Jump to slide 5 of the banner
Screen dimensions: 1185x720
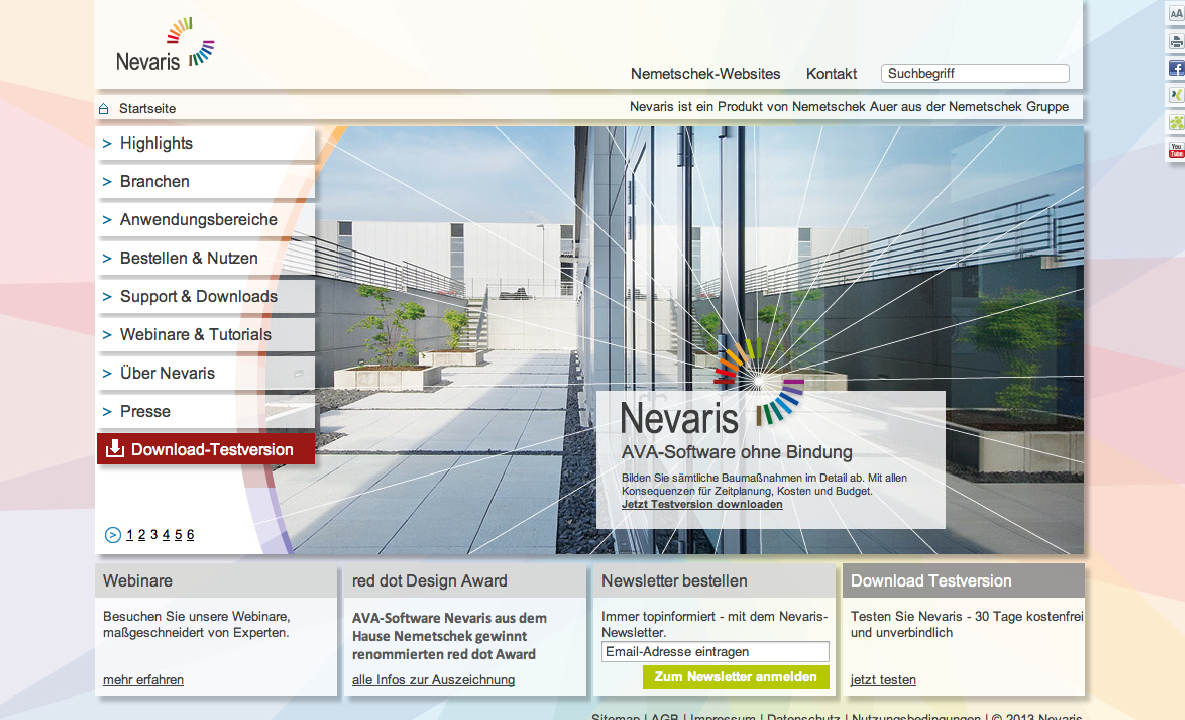click(x=178, y=535)
